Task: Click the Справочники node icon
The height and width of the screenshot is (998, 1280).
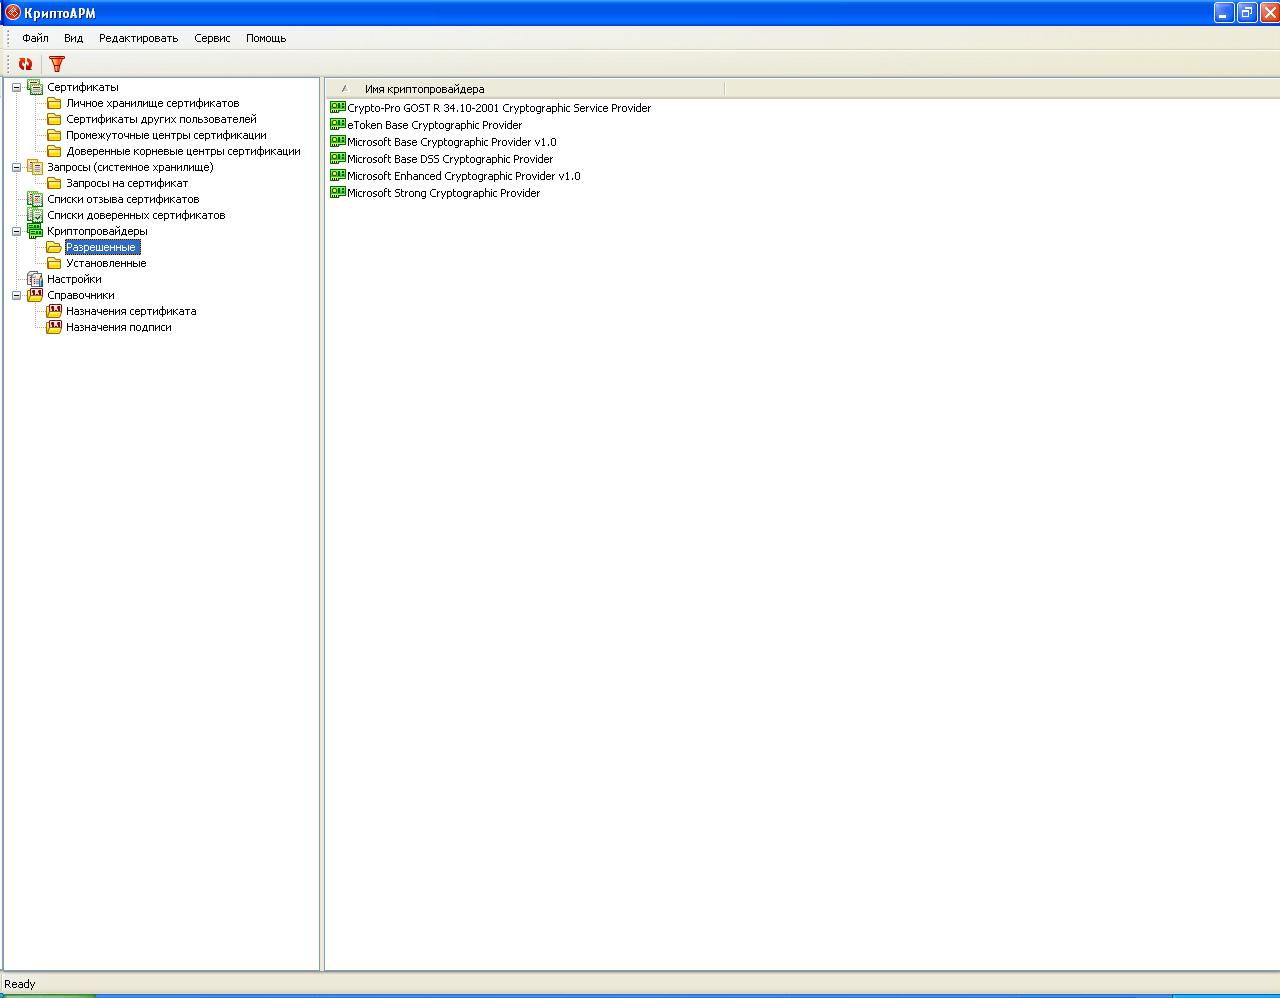Action: [35, 295]
